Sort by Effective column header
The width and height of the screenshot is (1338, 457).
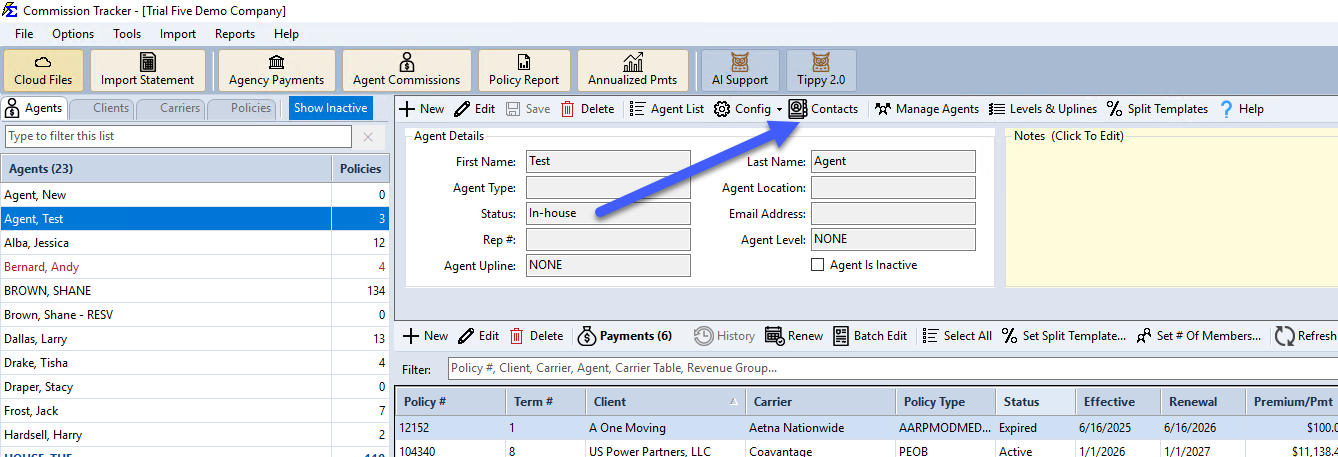[x=1117, y=402]
